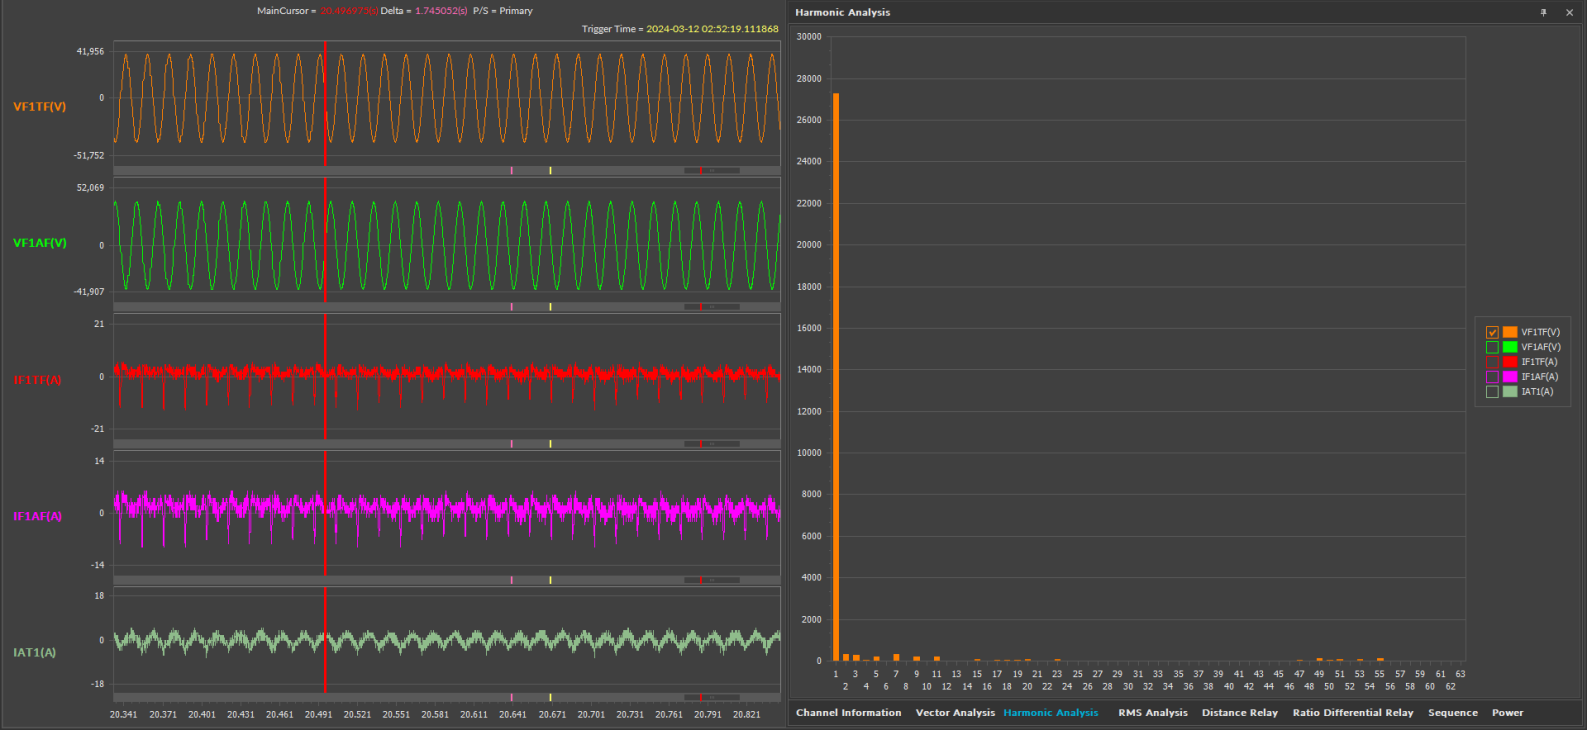The width and height of the screenshot is (1587, 730).
Task: Open the RMS Analysis tab
Action: (1152, 713)
